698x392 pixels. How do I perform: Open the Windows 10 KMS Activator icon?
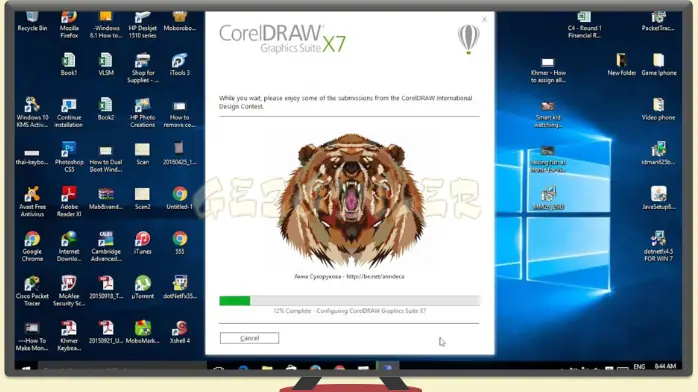[32, 113]
